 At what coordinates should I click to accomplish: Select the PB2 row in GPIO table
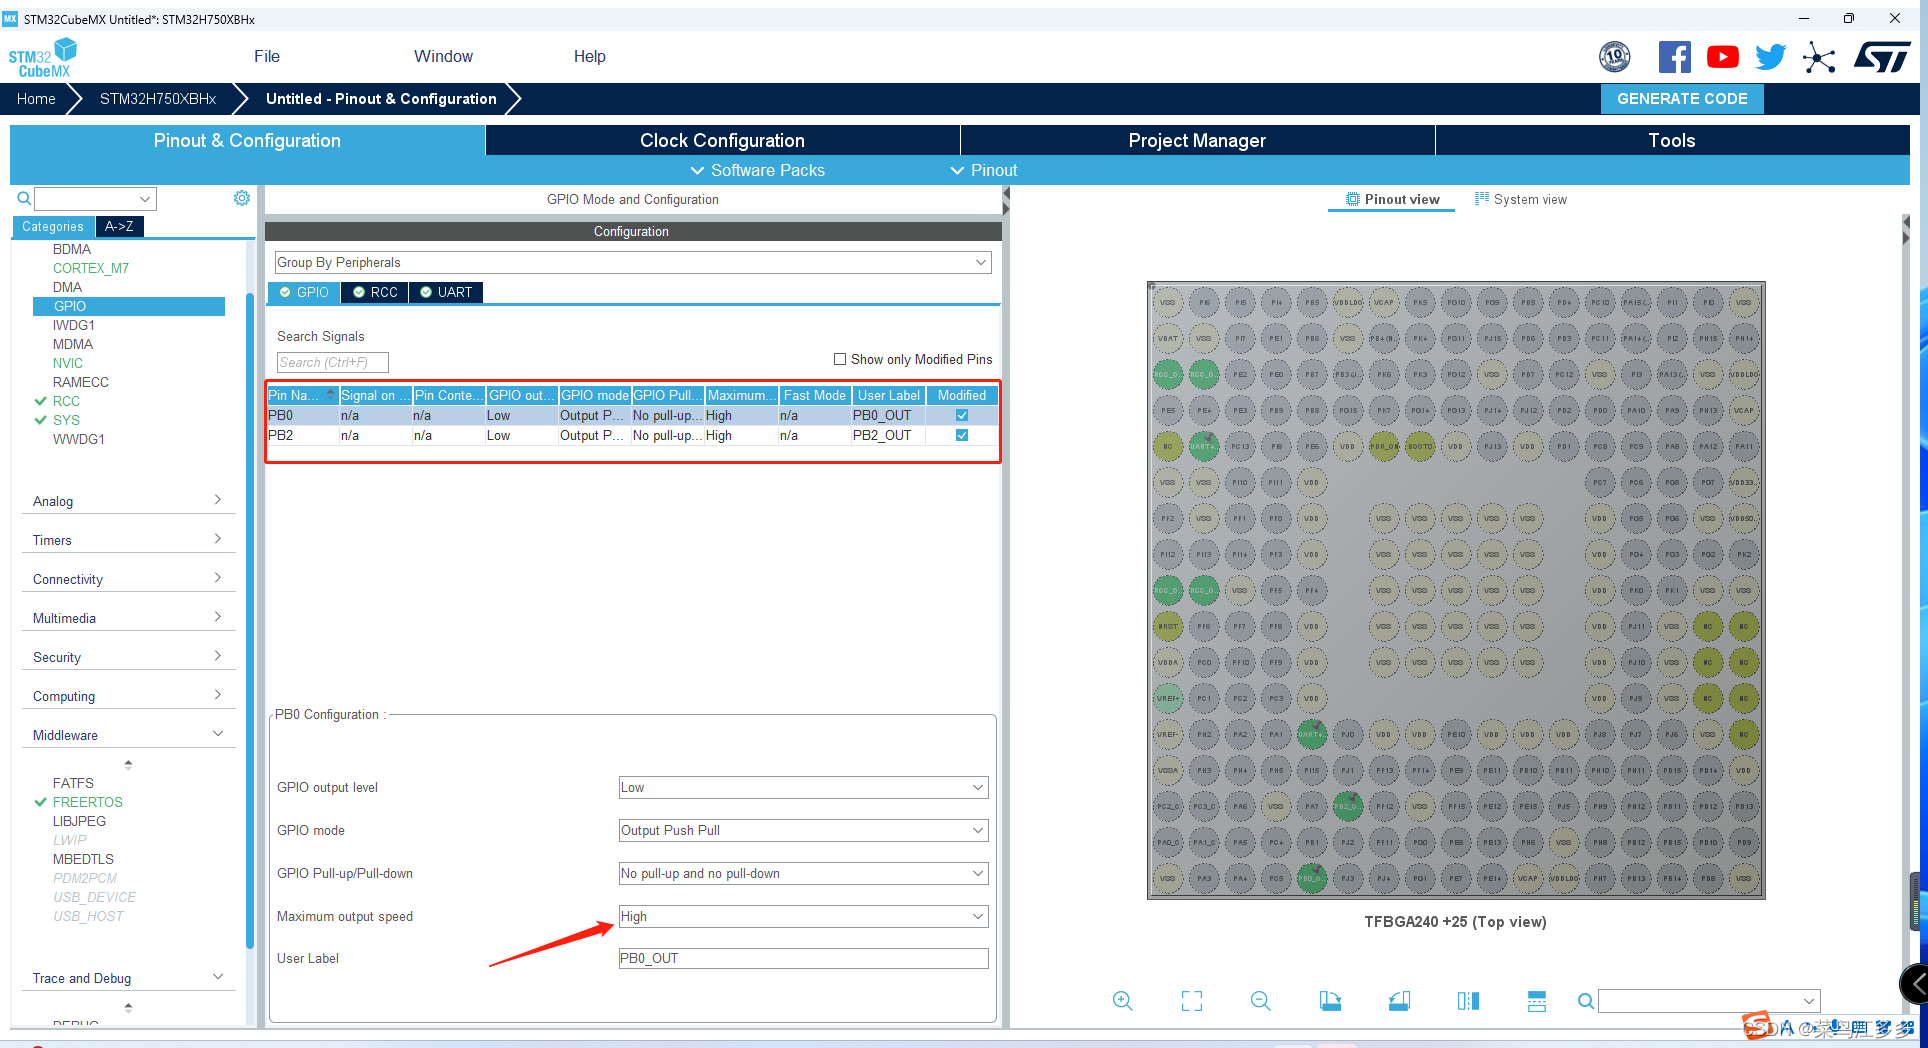point(633,435)
